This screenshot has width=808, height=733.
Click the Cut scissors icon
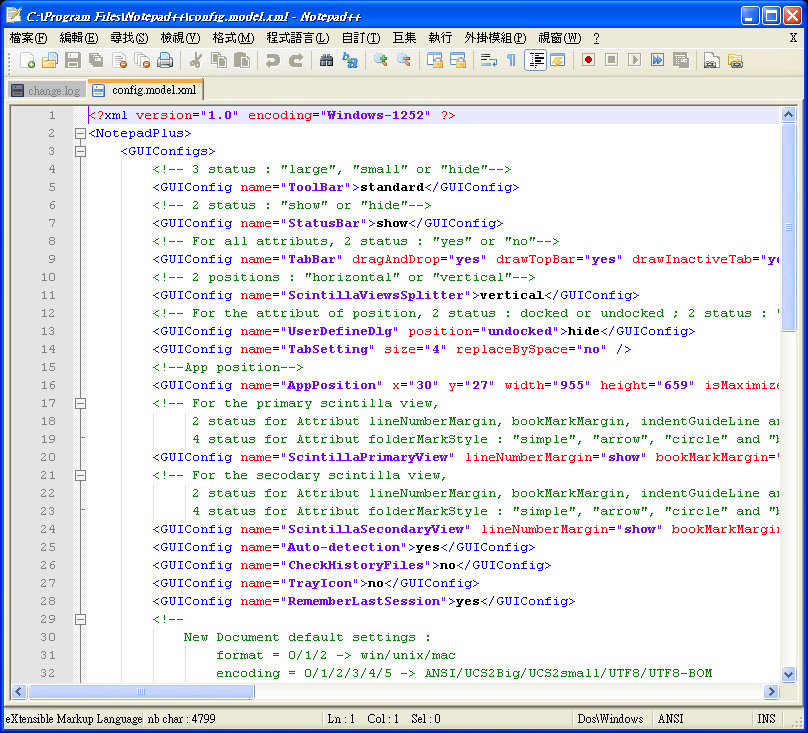[195, 60]
